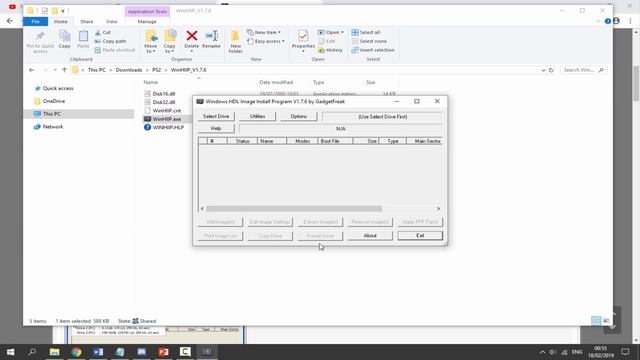Open Word from the taskbar
Viewport: 640px width, 360px height.
tap(98, 352)
